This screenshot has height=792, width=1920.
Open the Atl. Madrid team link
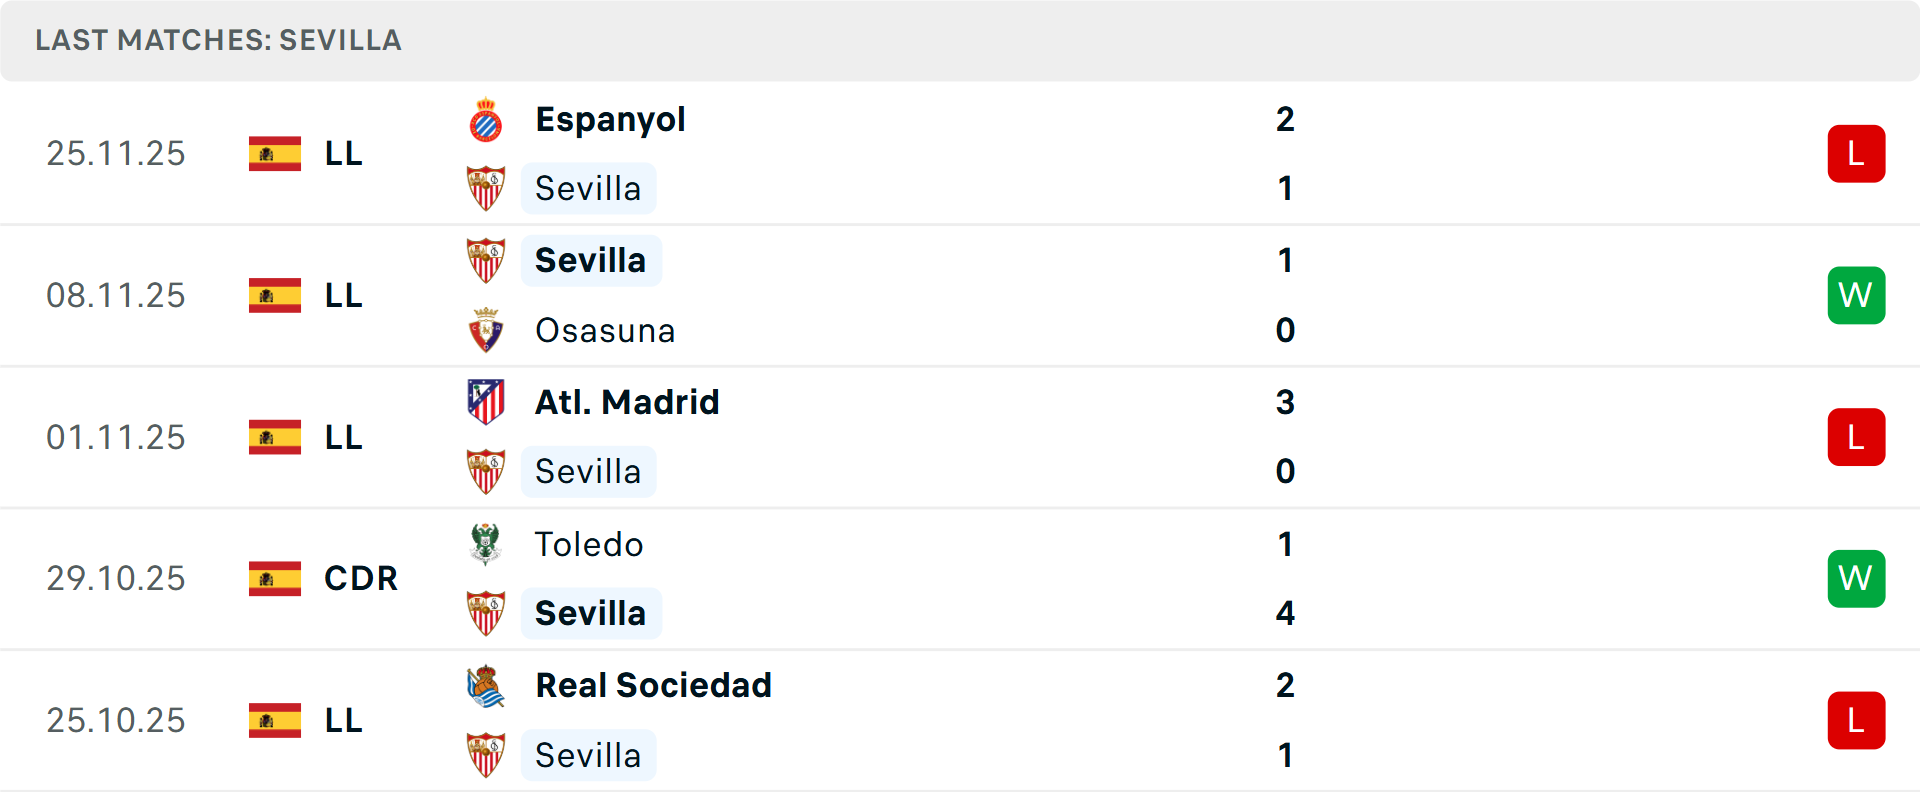pos(627,402)
